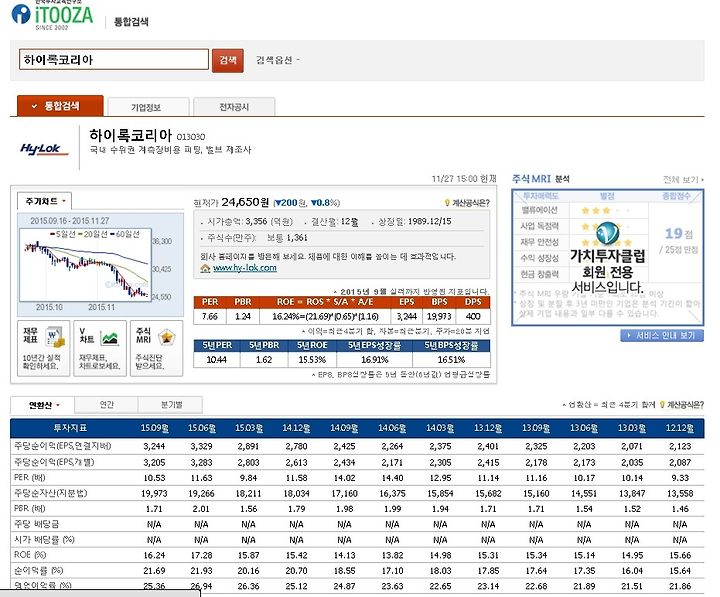Select the 통합검색 tab
720x597 pixels.
(x=60, y=106)
